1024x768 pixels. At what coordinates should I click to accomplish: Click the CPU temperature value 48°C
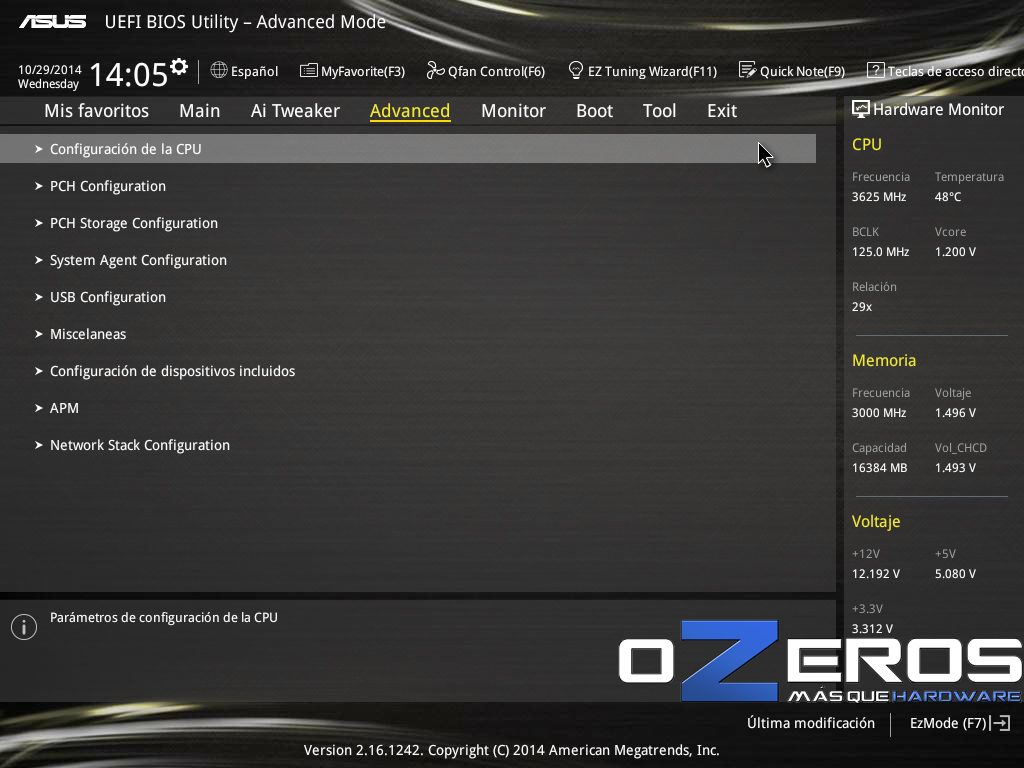tap(948, 197)
